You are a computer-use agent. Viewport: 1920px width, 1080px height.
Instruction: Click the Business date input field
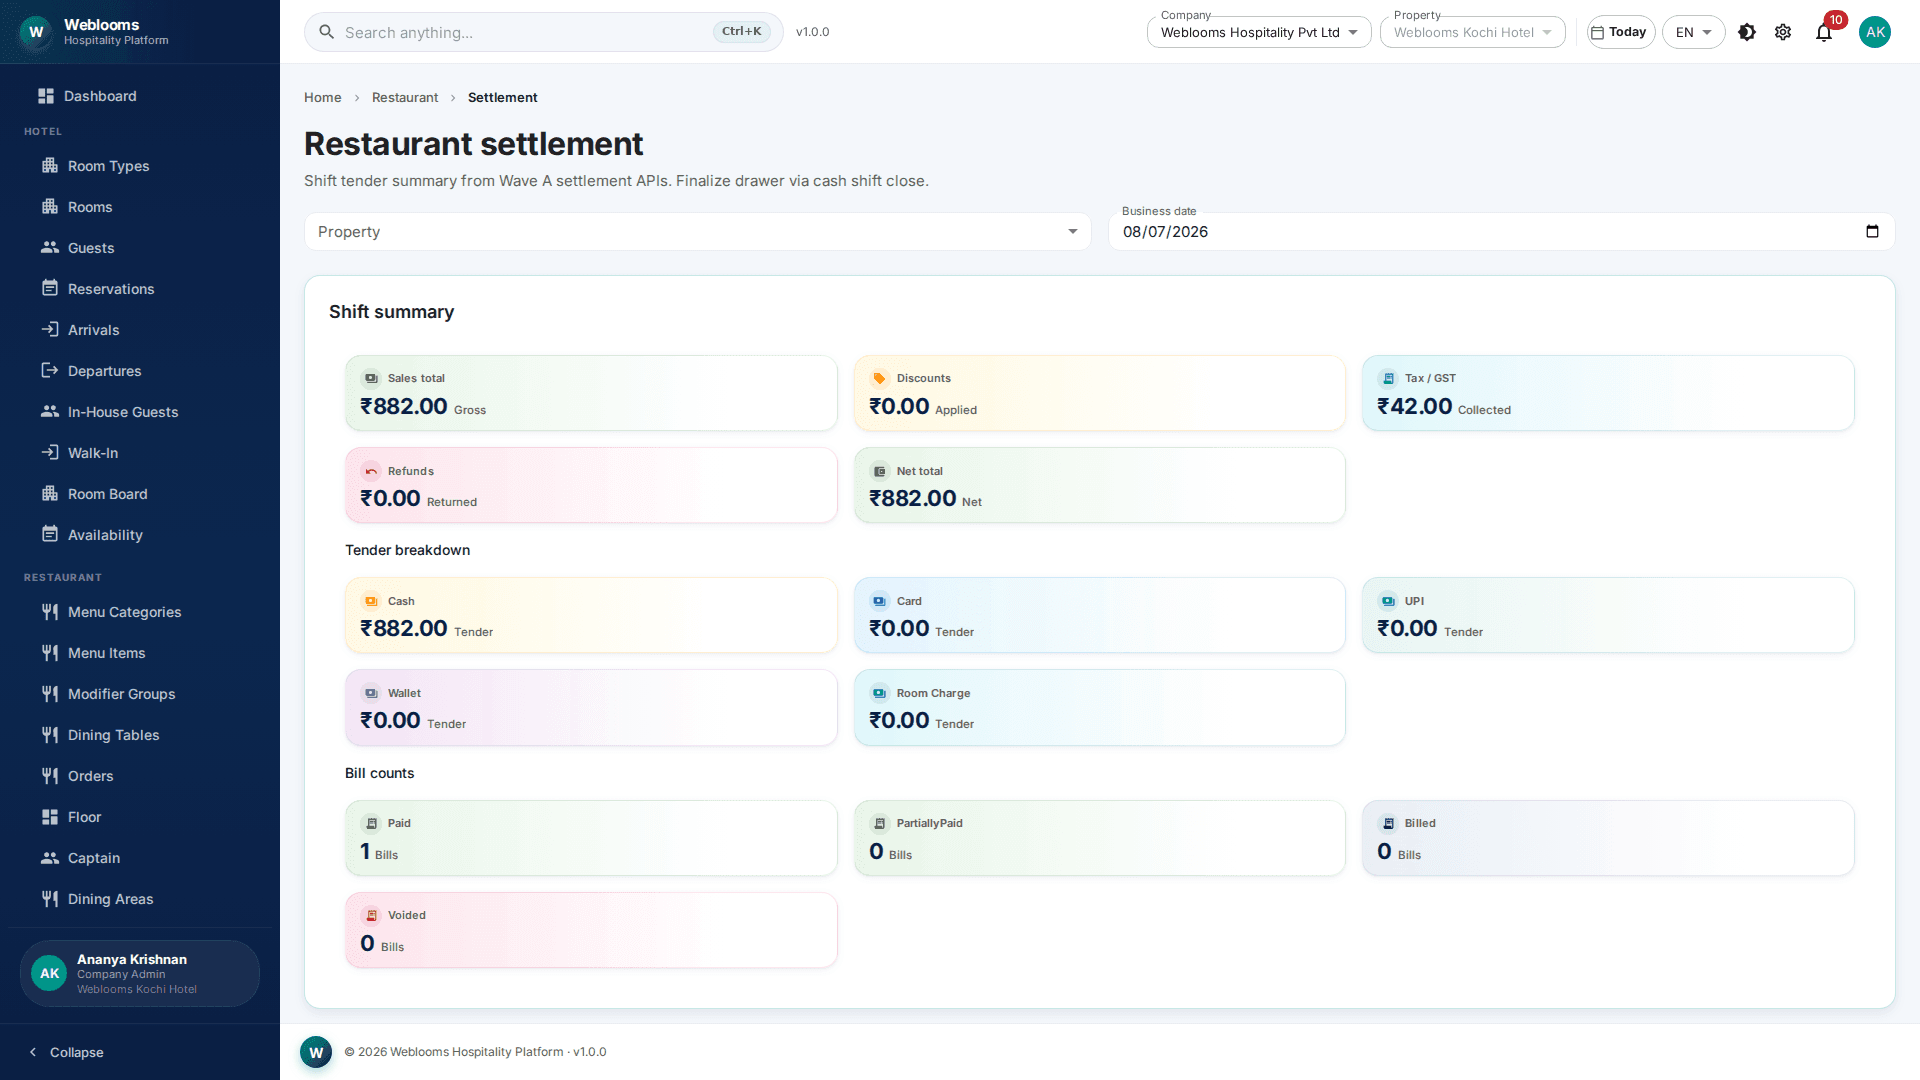pos(1501,232)
